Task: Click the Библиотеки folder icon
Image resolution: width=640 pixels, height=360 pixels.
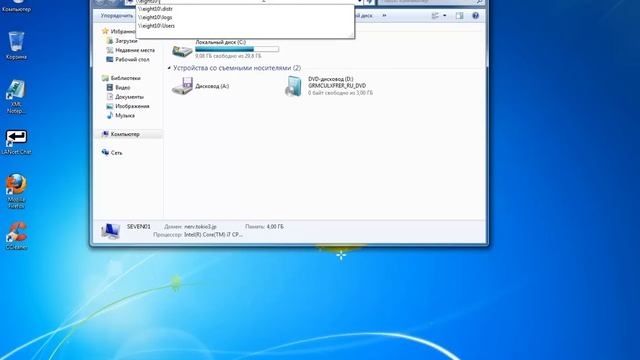Action: [x=105, y=78]
